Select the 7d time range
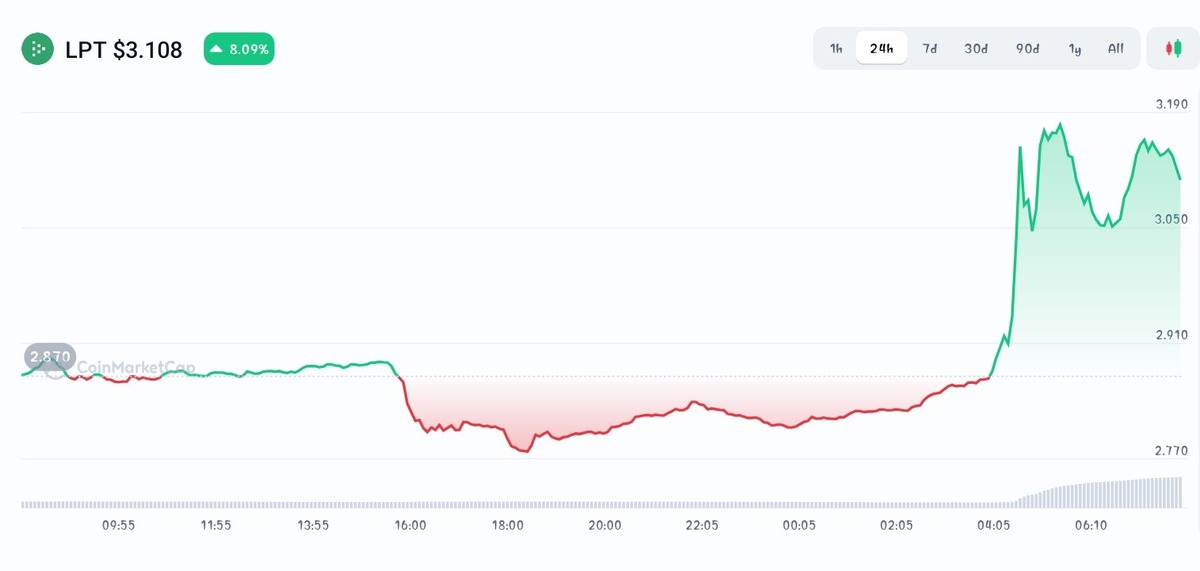 pyautogui.click(x=930, y=48)
